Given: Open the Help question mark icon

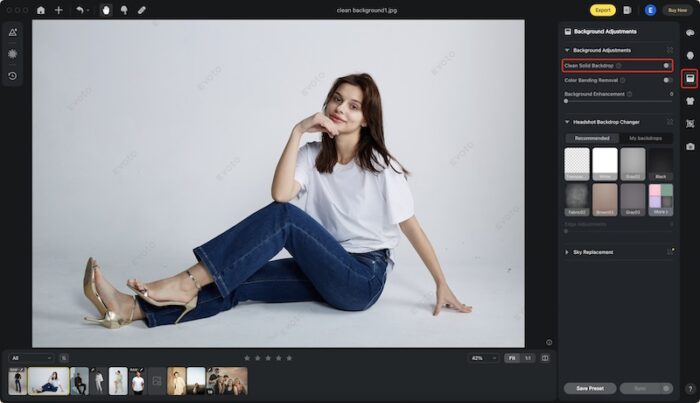Looking at the screenshot, I should point(690,389).
